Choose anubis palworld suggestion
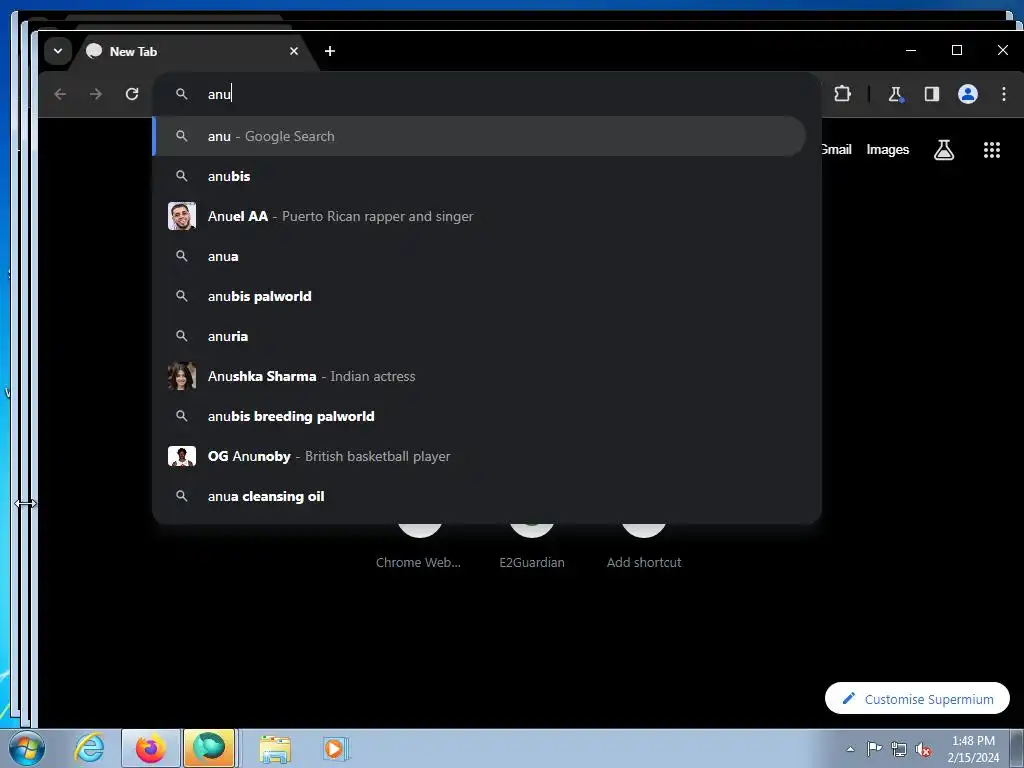 480,296
